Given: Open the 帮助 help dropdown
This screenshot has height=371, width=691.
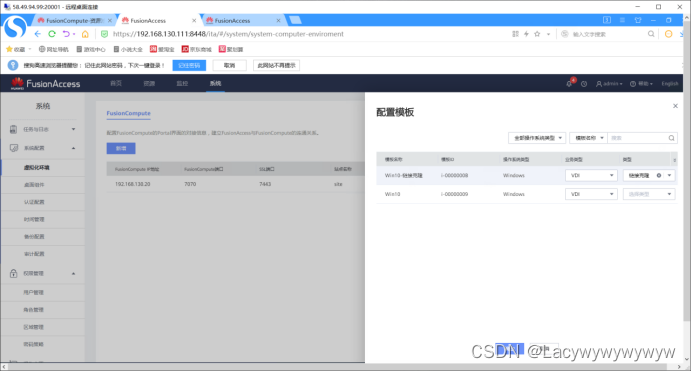Looking at the screenshot, I should tap(641, 84).
